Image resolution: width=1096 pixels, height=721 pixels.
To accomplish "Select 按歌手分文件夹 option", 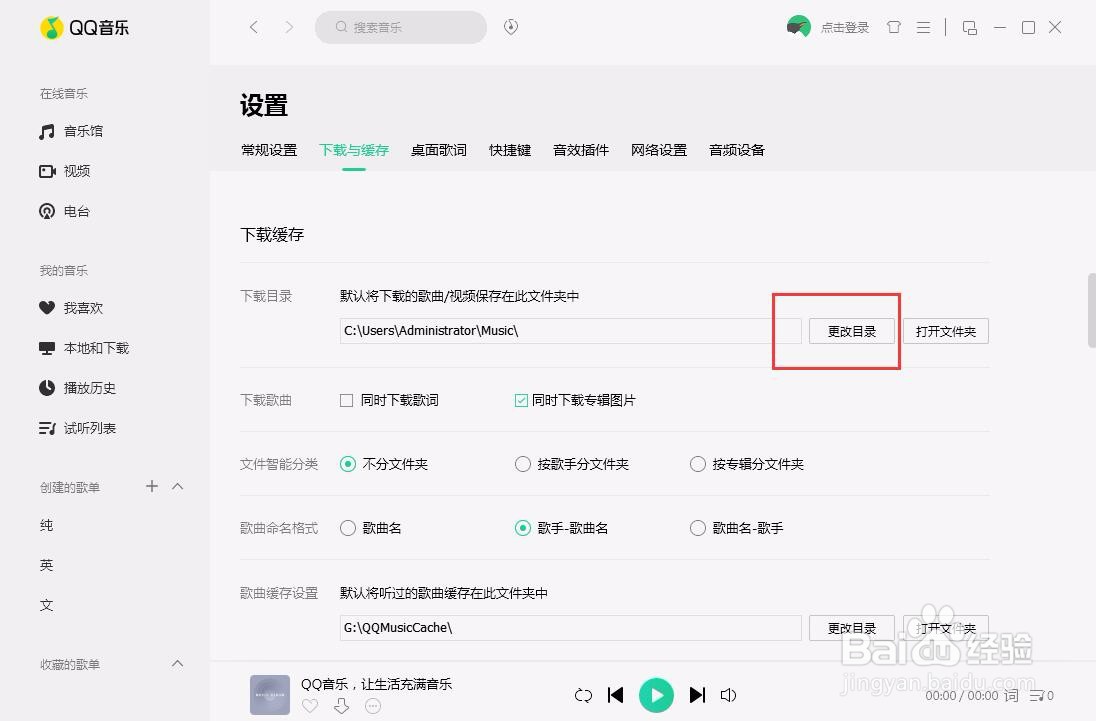I will (x=523, y=464).
